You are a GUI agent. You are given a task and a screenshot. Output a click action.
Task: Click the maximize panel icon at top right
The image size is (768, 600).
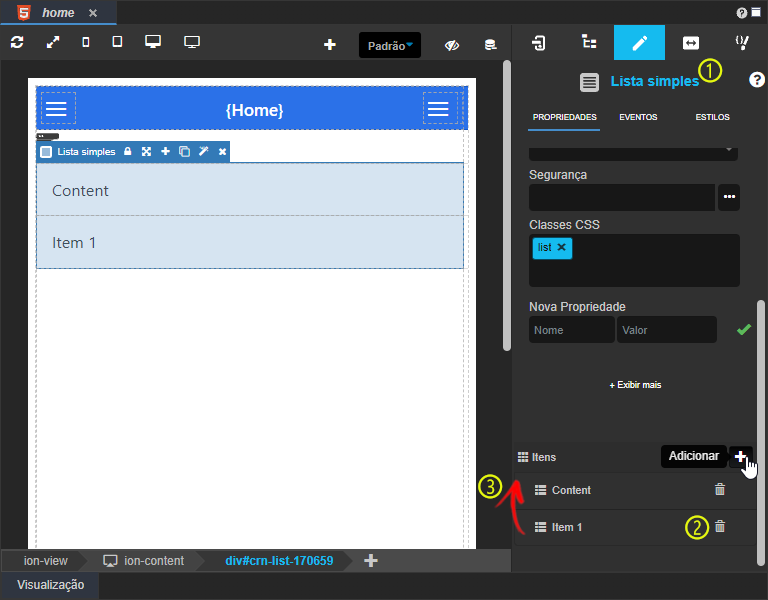pyautogui.click(x=756, y=13)
